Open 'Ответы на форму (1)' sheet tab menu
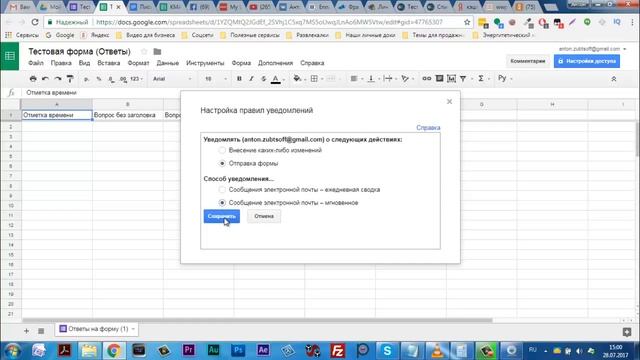 pyautogui.click(x=133, y=329)
